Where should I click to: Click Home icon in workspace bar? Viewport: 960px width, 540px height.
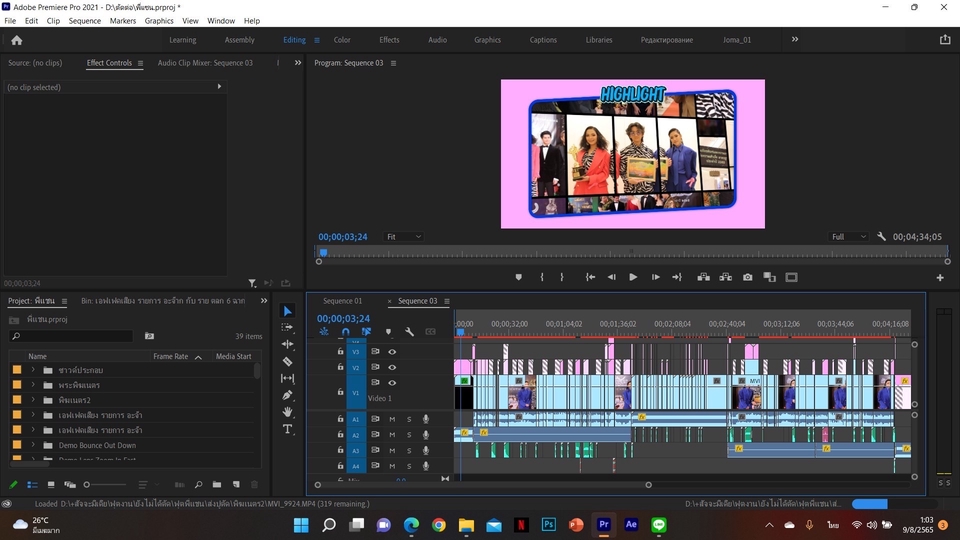click(17, 40)
